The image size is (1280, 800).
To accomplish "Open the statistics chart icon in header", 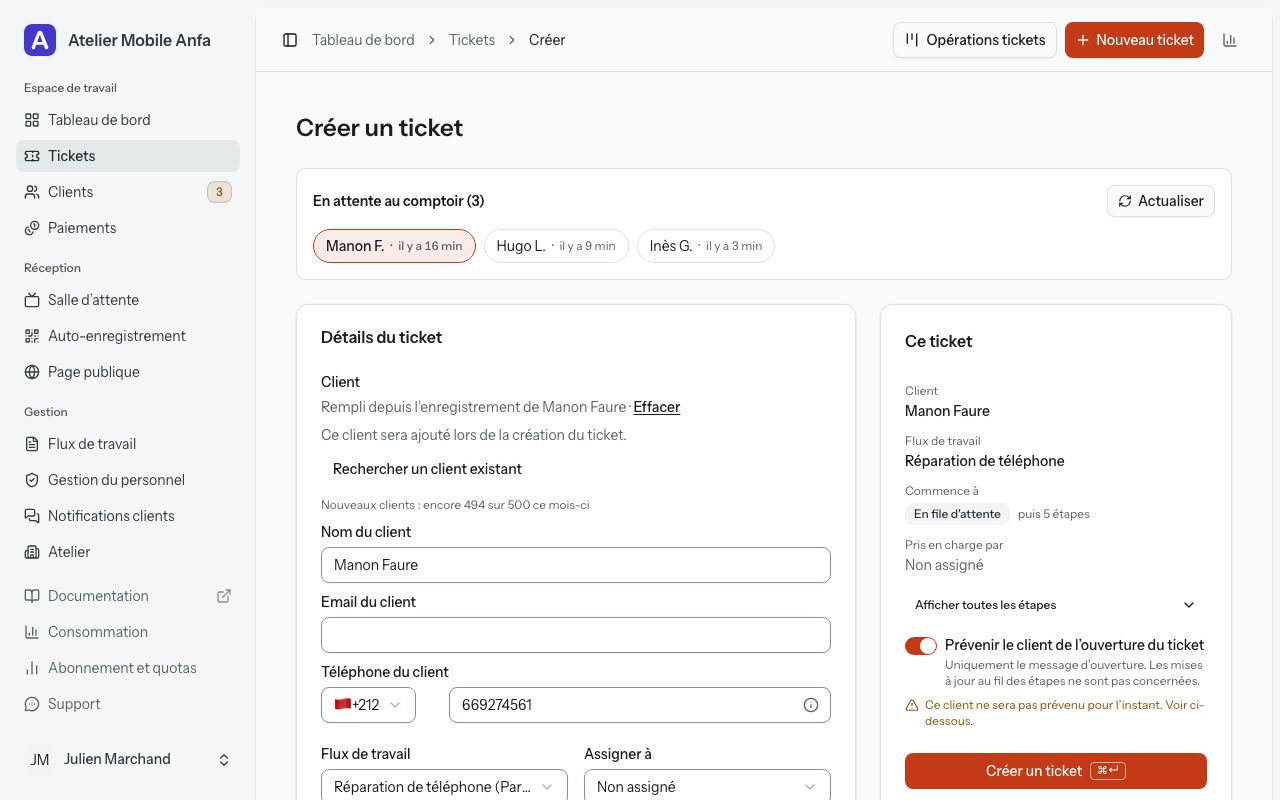I will click(x=1230, y=40).
